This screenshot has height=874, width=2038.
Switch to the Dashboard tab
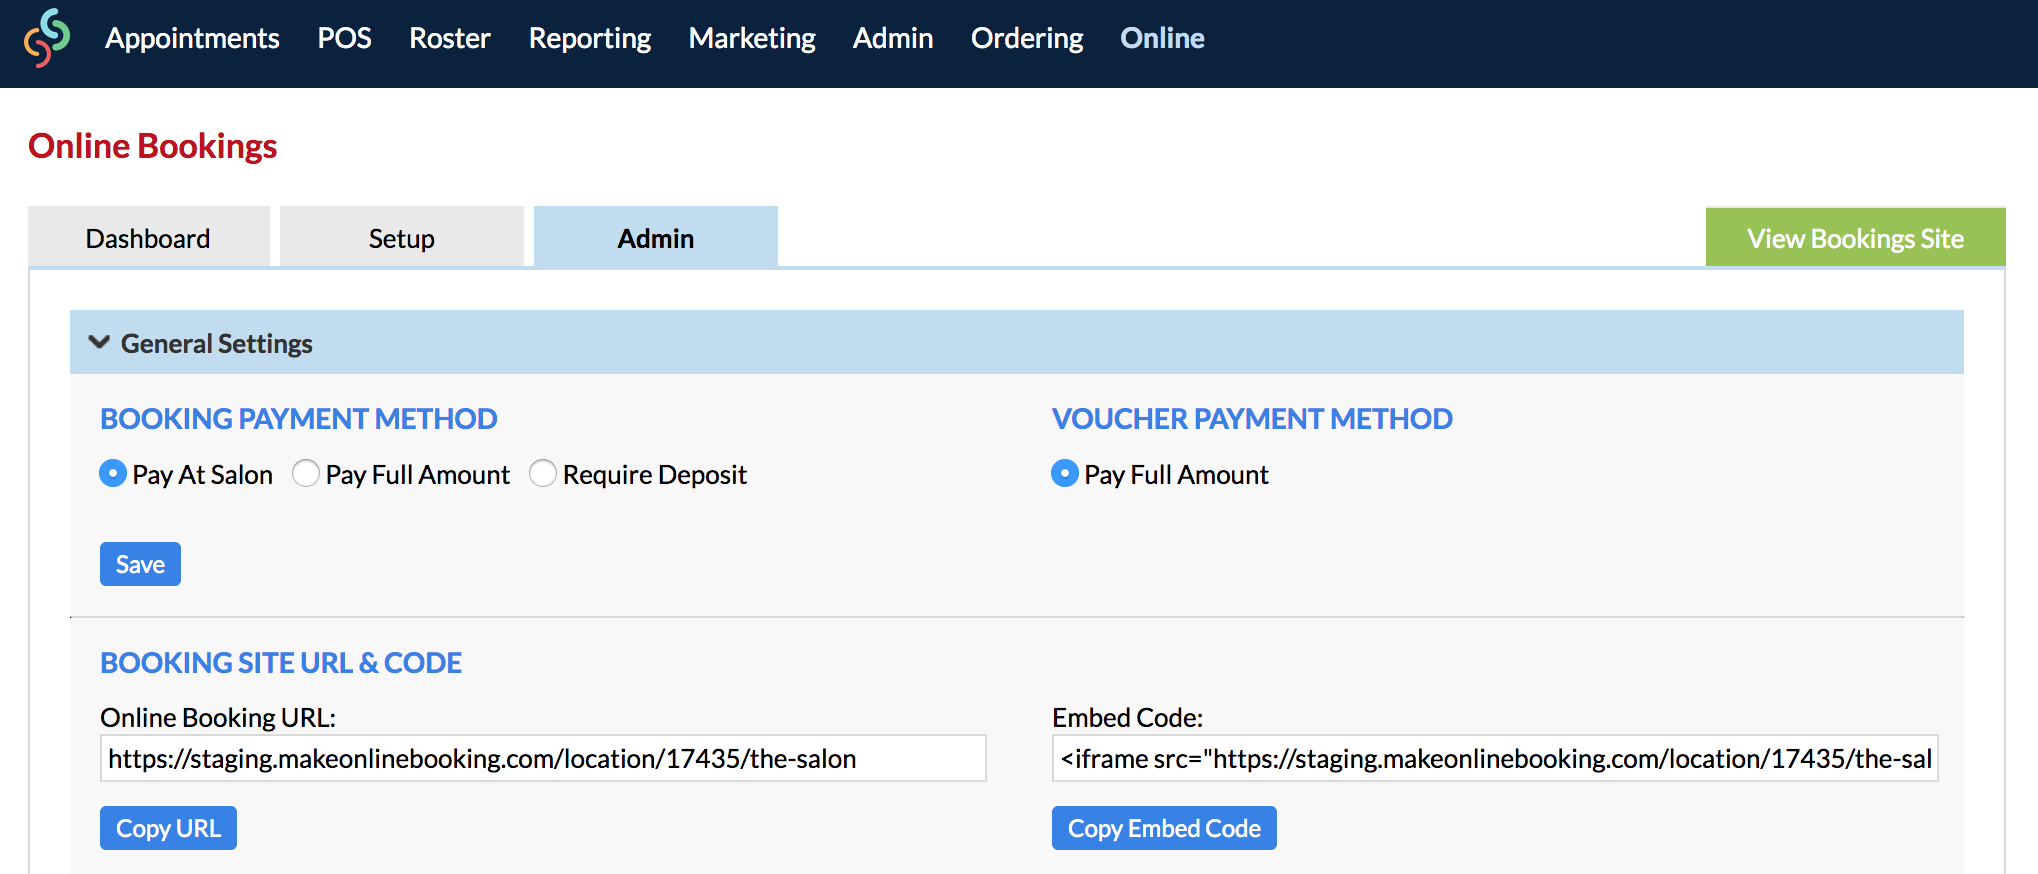click(x=148, y=237)
